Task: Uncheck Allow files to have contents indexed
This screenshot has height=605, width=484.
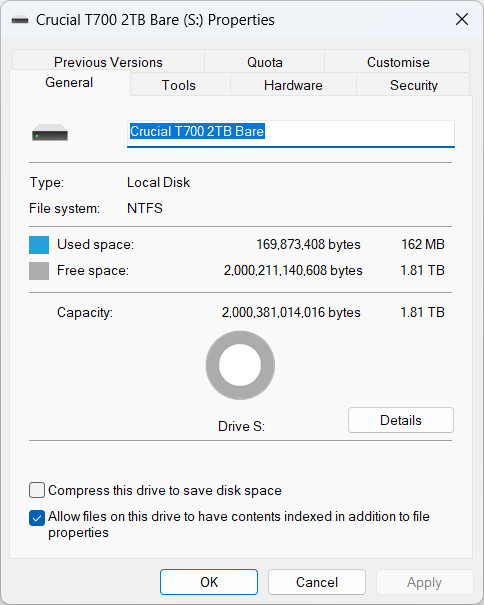Action: (x=37, y=518)
